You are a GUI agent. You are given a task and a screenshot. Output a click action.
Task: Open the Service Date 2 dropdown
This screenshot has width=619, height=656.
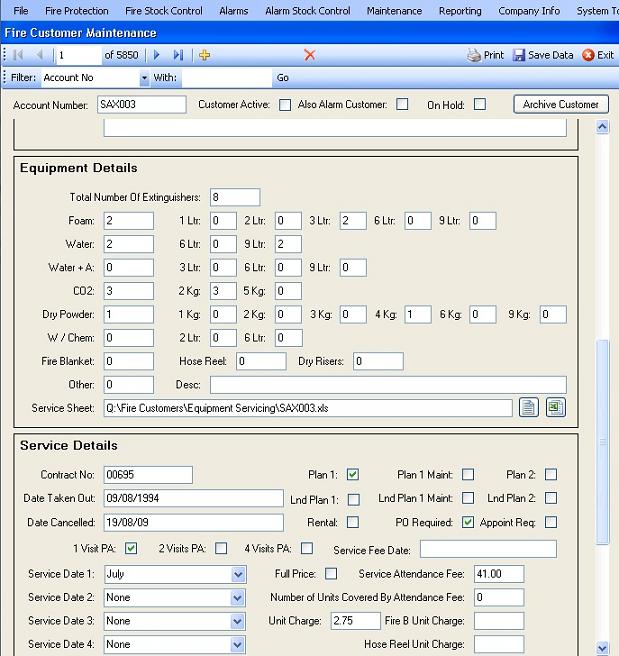point(238,598)
